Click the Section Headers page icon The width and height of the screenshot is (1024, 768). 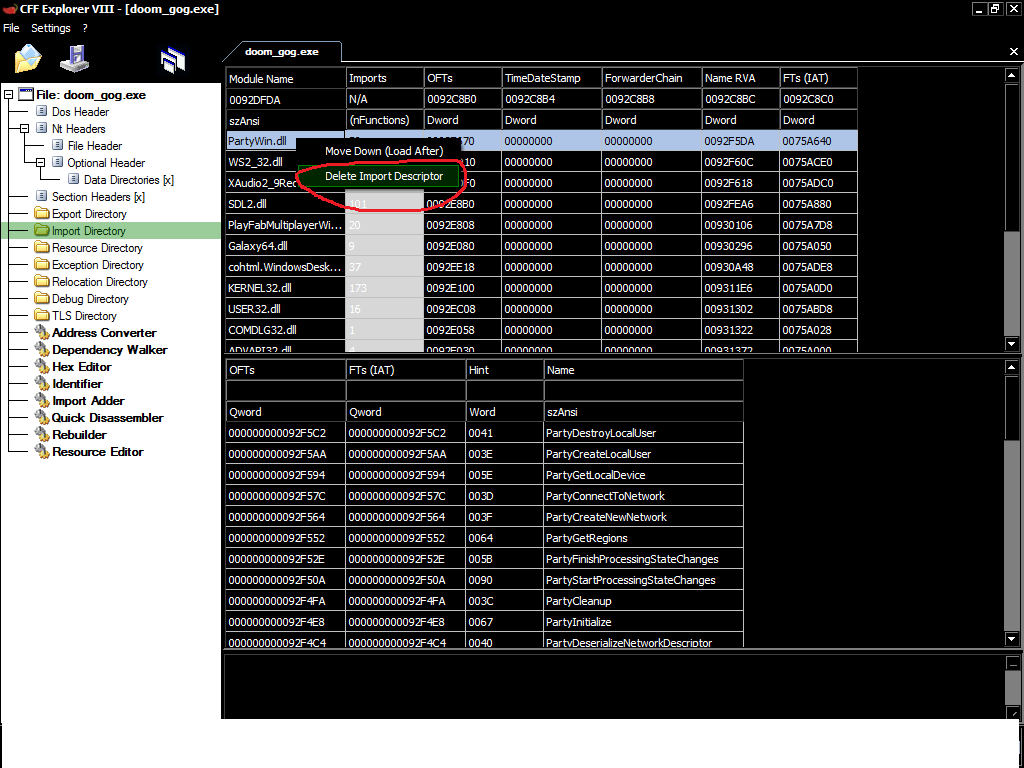pyautogui.click(x=42, y=196)
